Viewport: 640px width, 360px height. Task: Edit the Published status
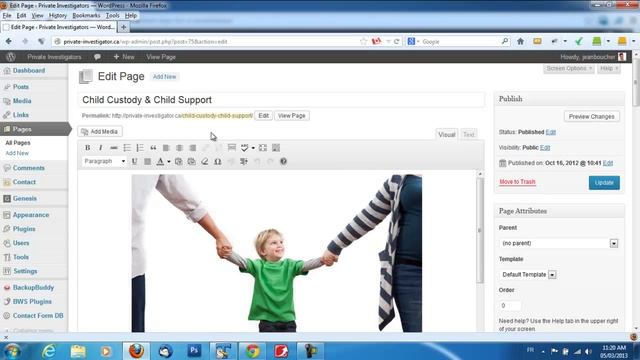pos(551,132)
